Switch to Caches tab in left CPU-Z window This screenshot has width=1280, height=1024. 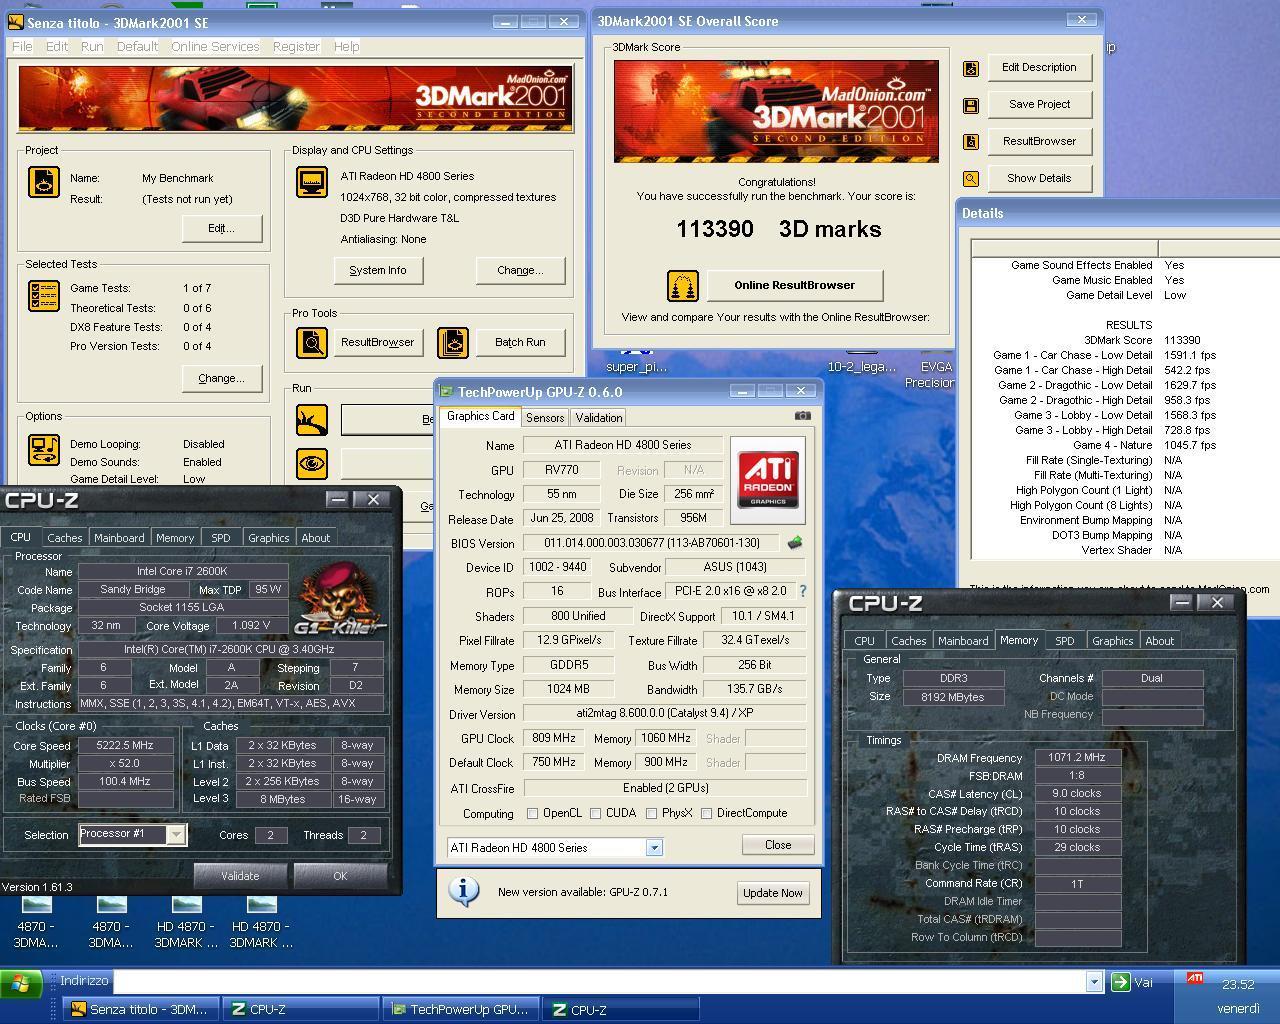[x=65, y=538]
